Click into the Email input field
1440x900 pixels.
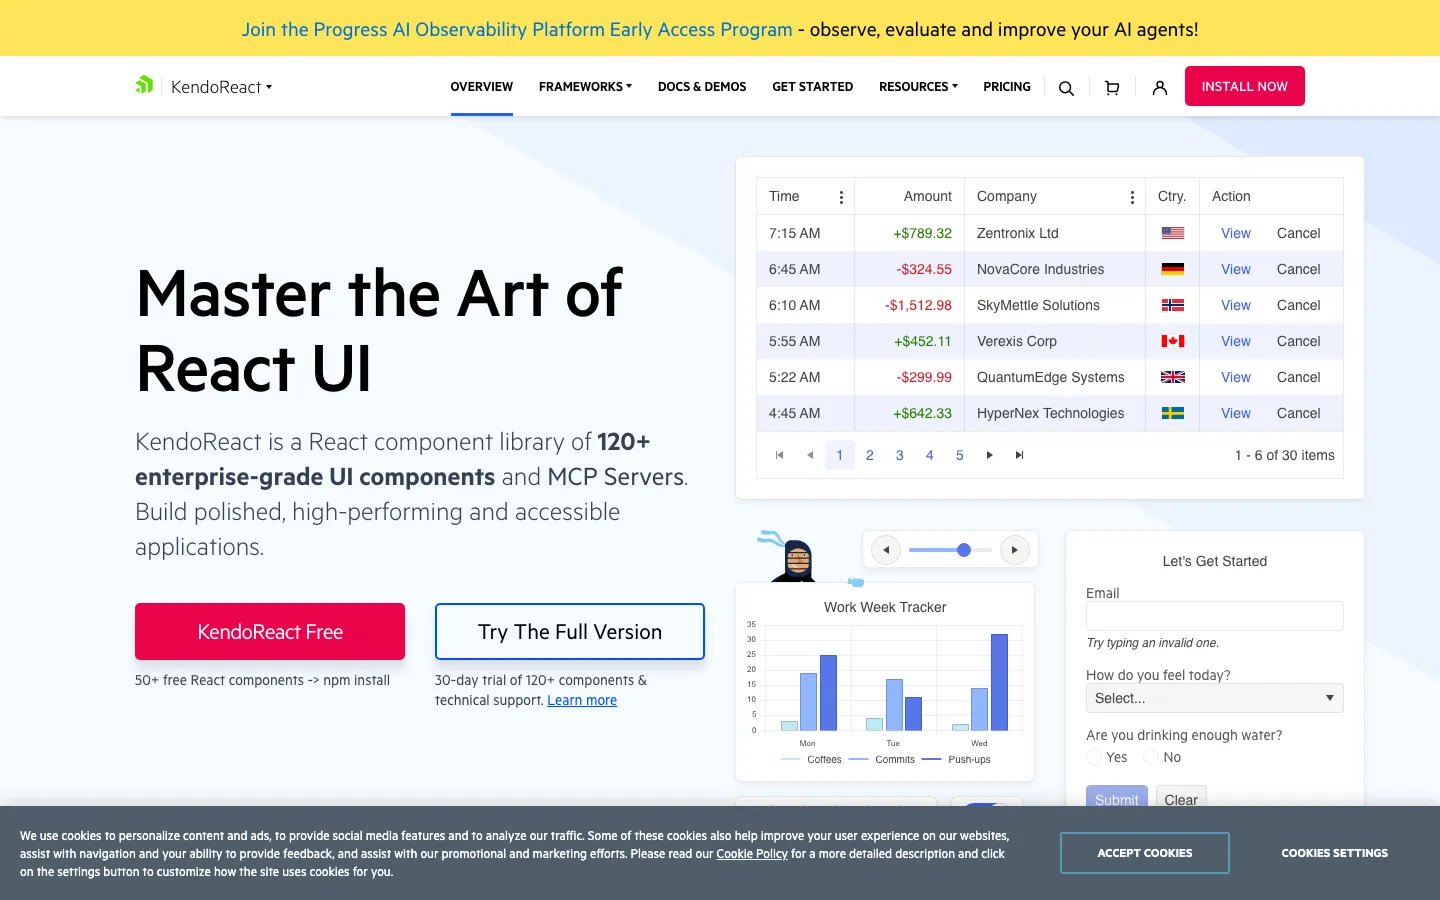[1214, 616]
